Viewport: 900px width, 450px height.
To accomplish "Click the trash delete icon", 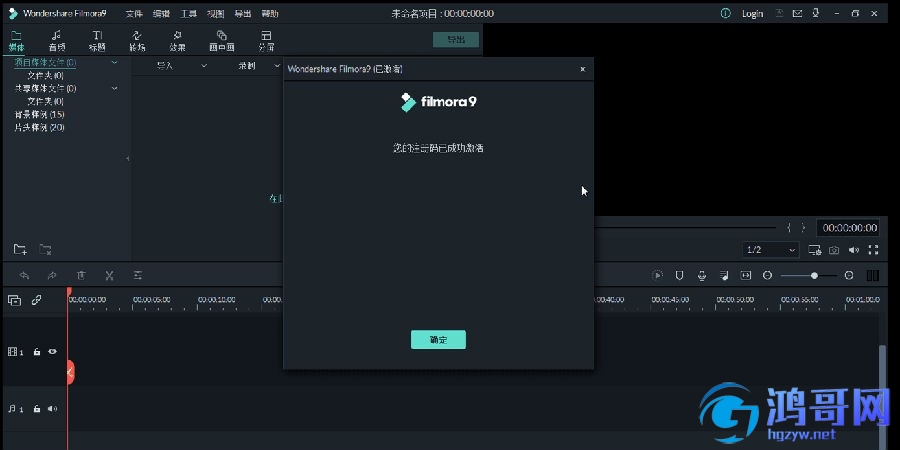I will pyautogui.click(x=81, y=276).
